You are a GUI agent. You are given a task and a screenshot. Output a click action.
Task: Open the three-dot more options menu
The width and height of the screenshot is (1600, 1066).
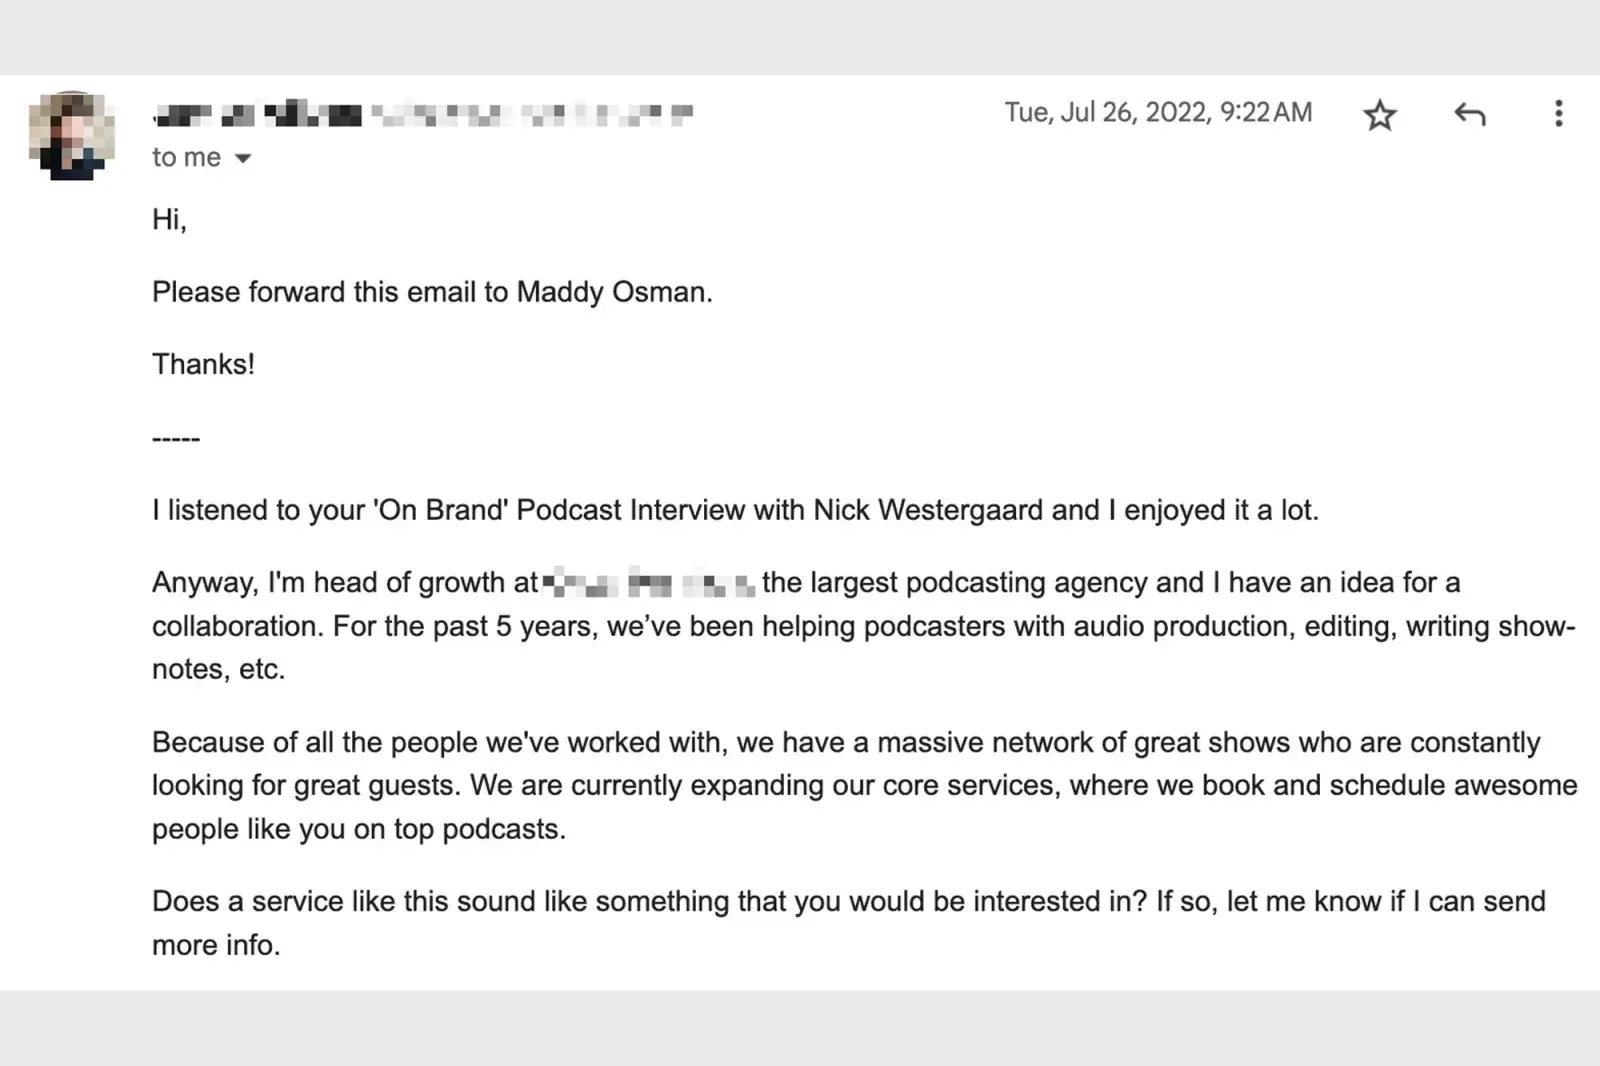1558,113
